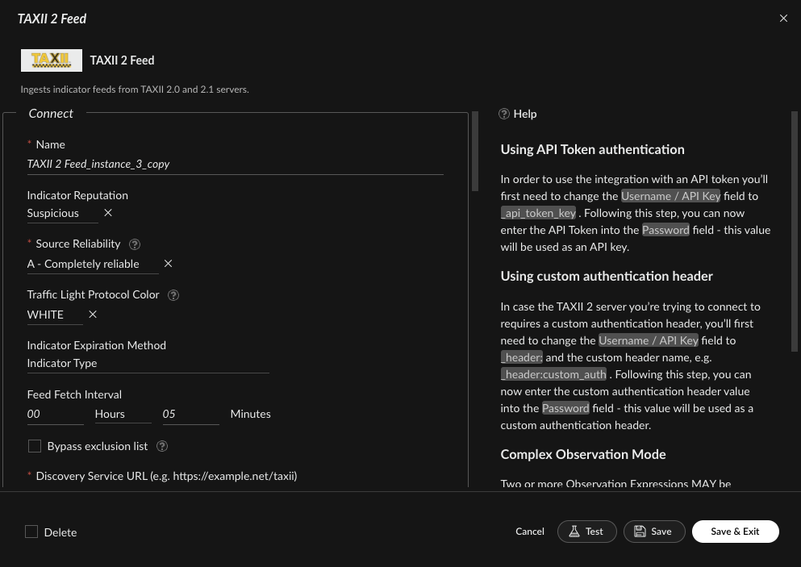This screenshot has height=567, width=801.
Task: Open the Traffic Light Protocol Color dropdown
Action: tap(52, 314)
